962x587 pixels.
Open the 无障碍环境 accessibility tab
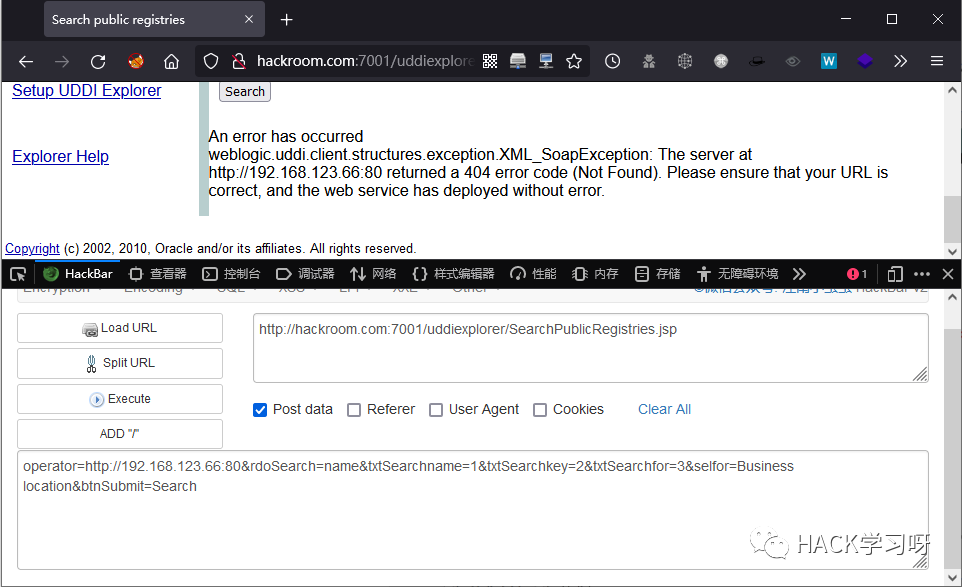[738, 274]
